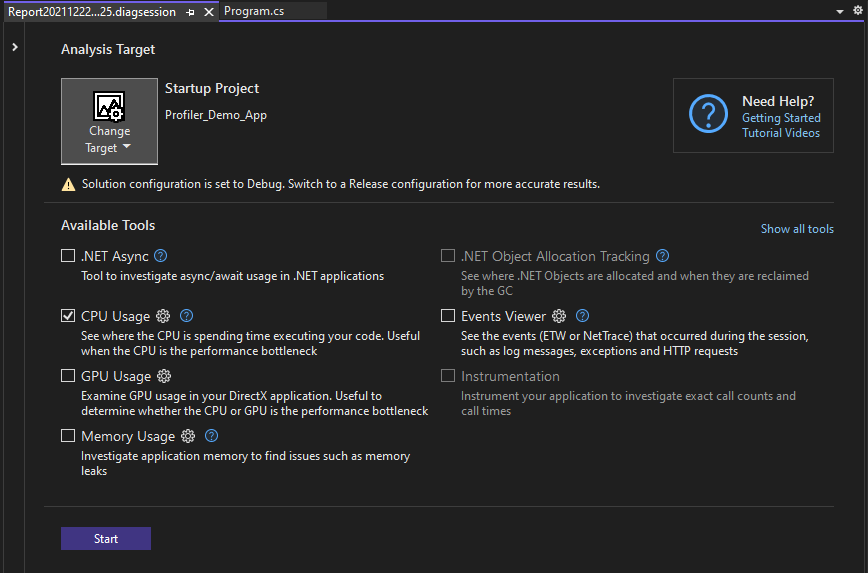Toggle the Instrumentation checkbox

[448, 376]
